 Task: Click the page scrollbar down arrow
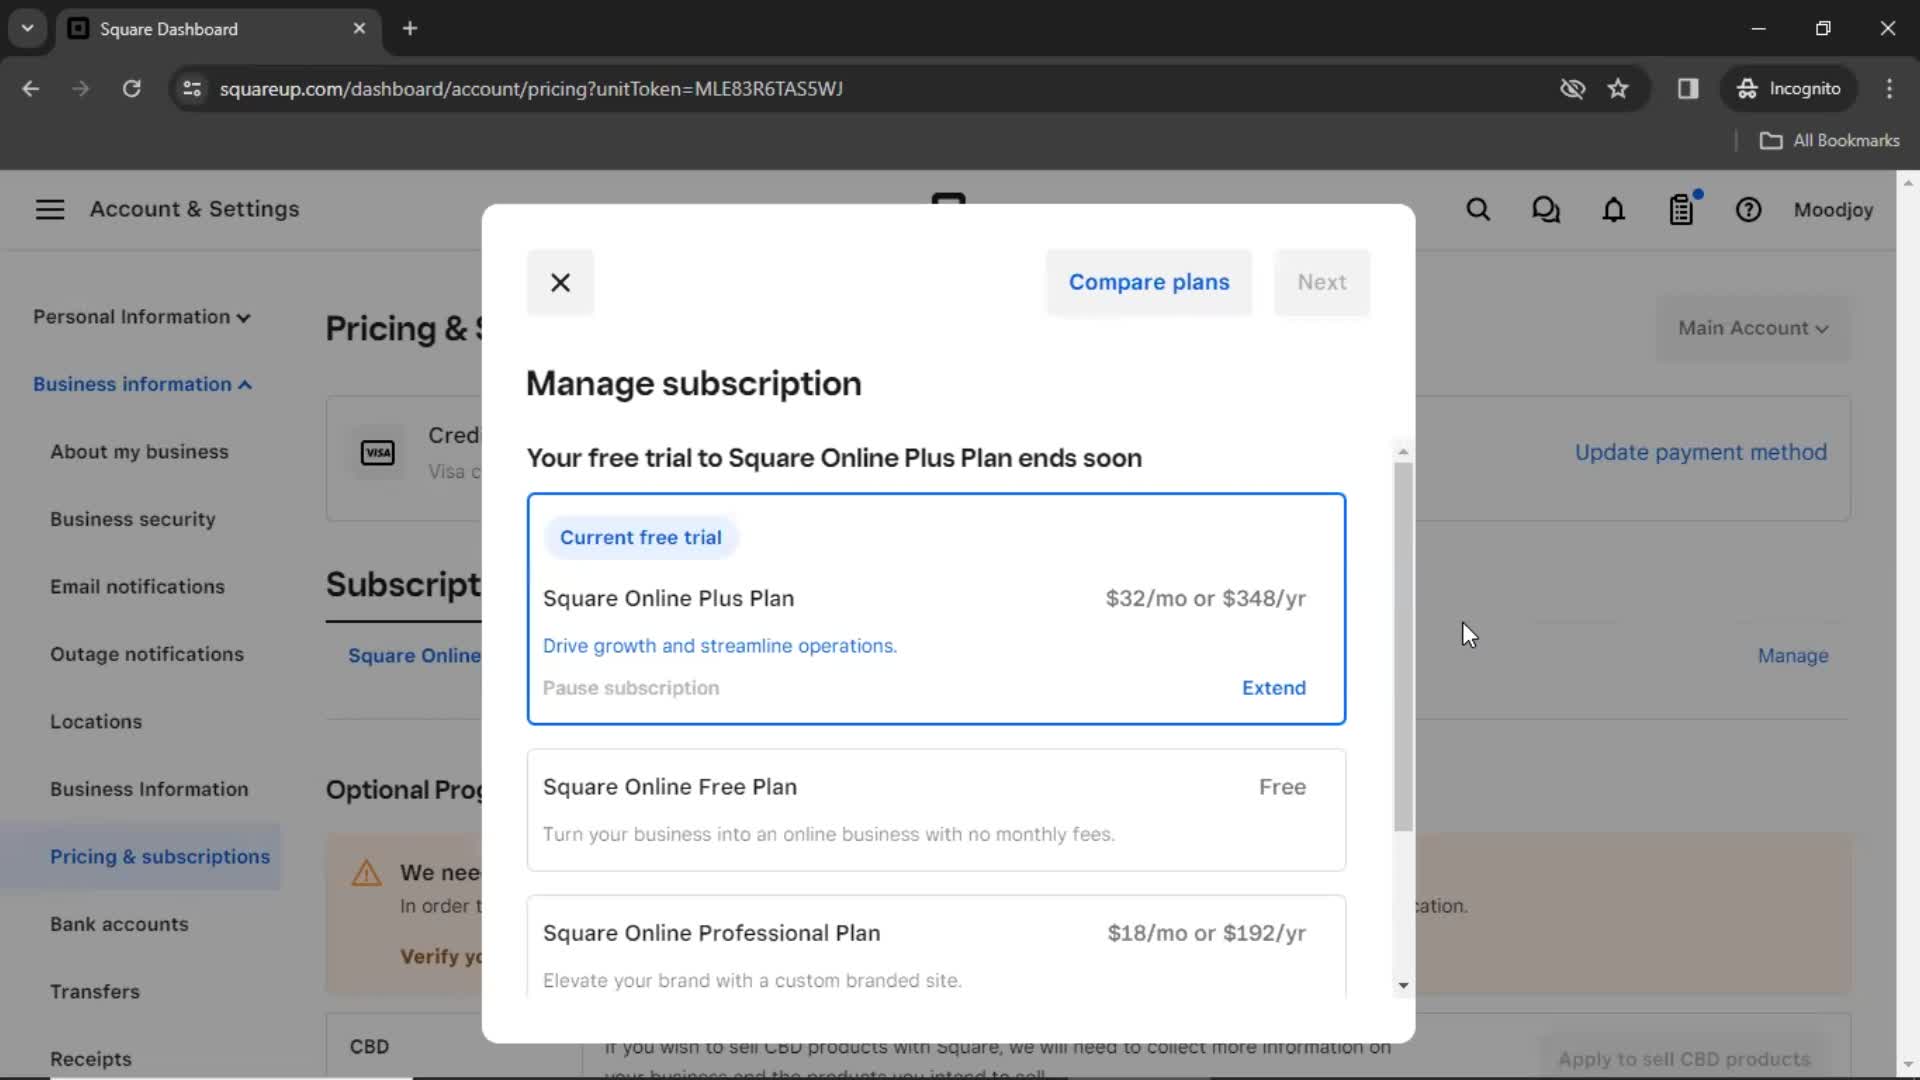click(x=1908, y=1066)
